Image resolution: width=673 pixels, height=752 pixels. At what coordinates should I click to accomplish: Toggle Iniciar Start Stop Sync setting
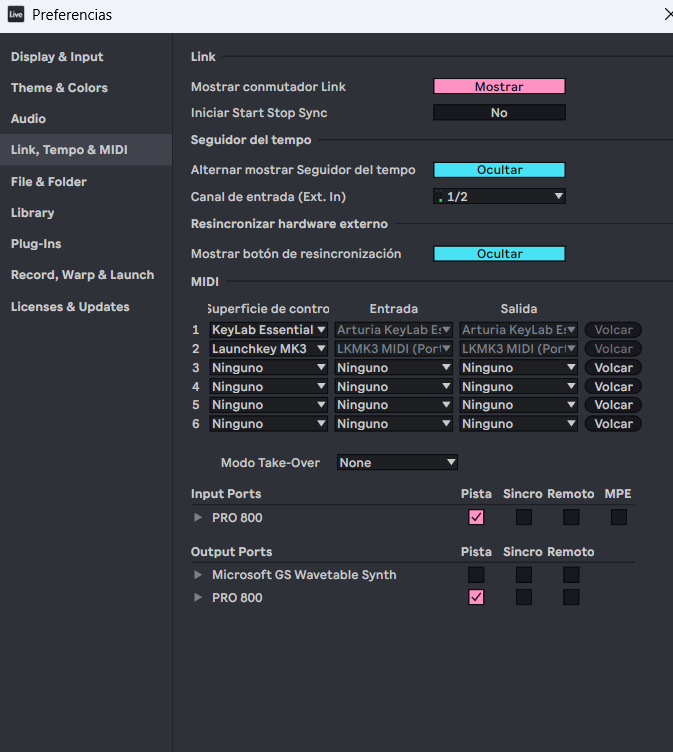coord(499,113)
